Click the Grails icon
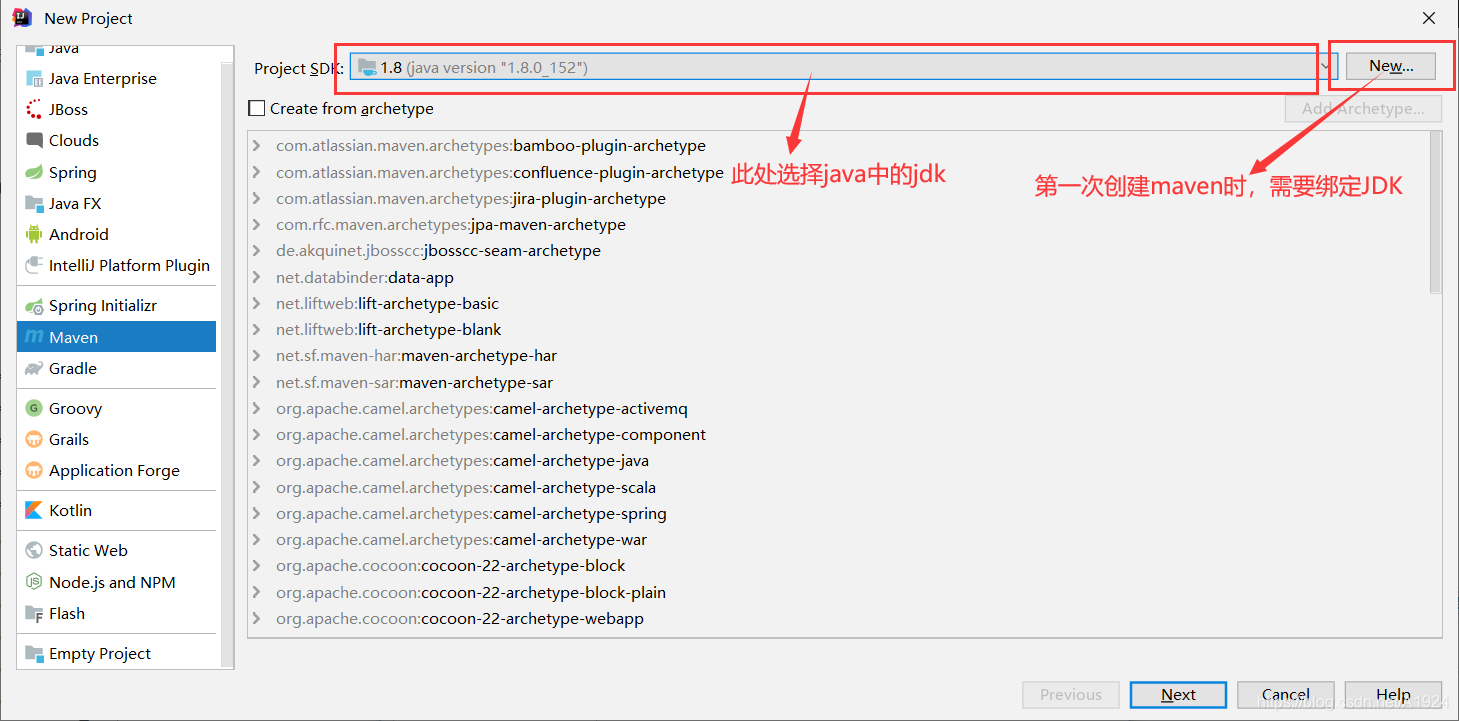Image resolution: width=1459 pixels, height=721 pixels. pyautogui.click(x=34, y=439)
